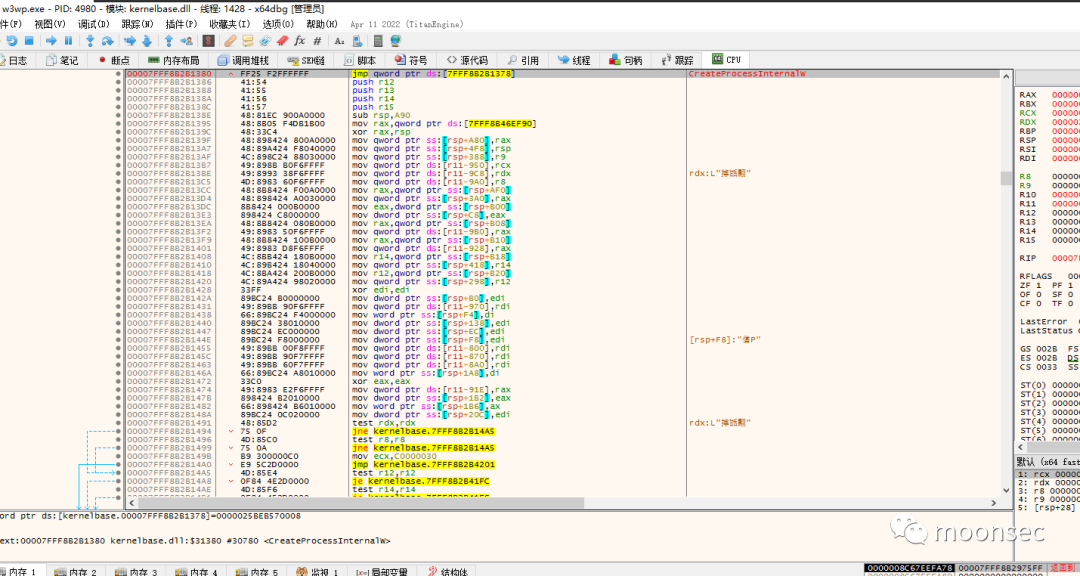Click disassembly scrollbar down arrow
This screenshot has width=1080, height=576.
pyautogui.click(x=1007, y=491)
